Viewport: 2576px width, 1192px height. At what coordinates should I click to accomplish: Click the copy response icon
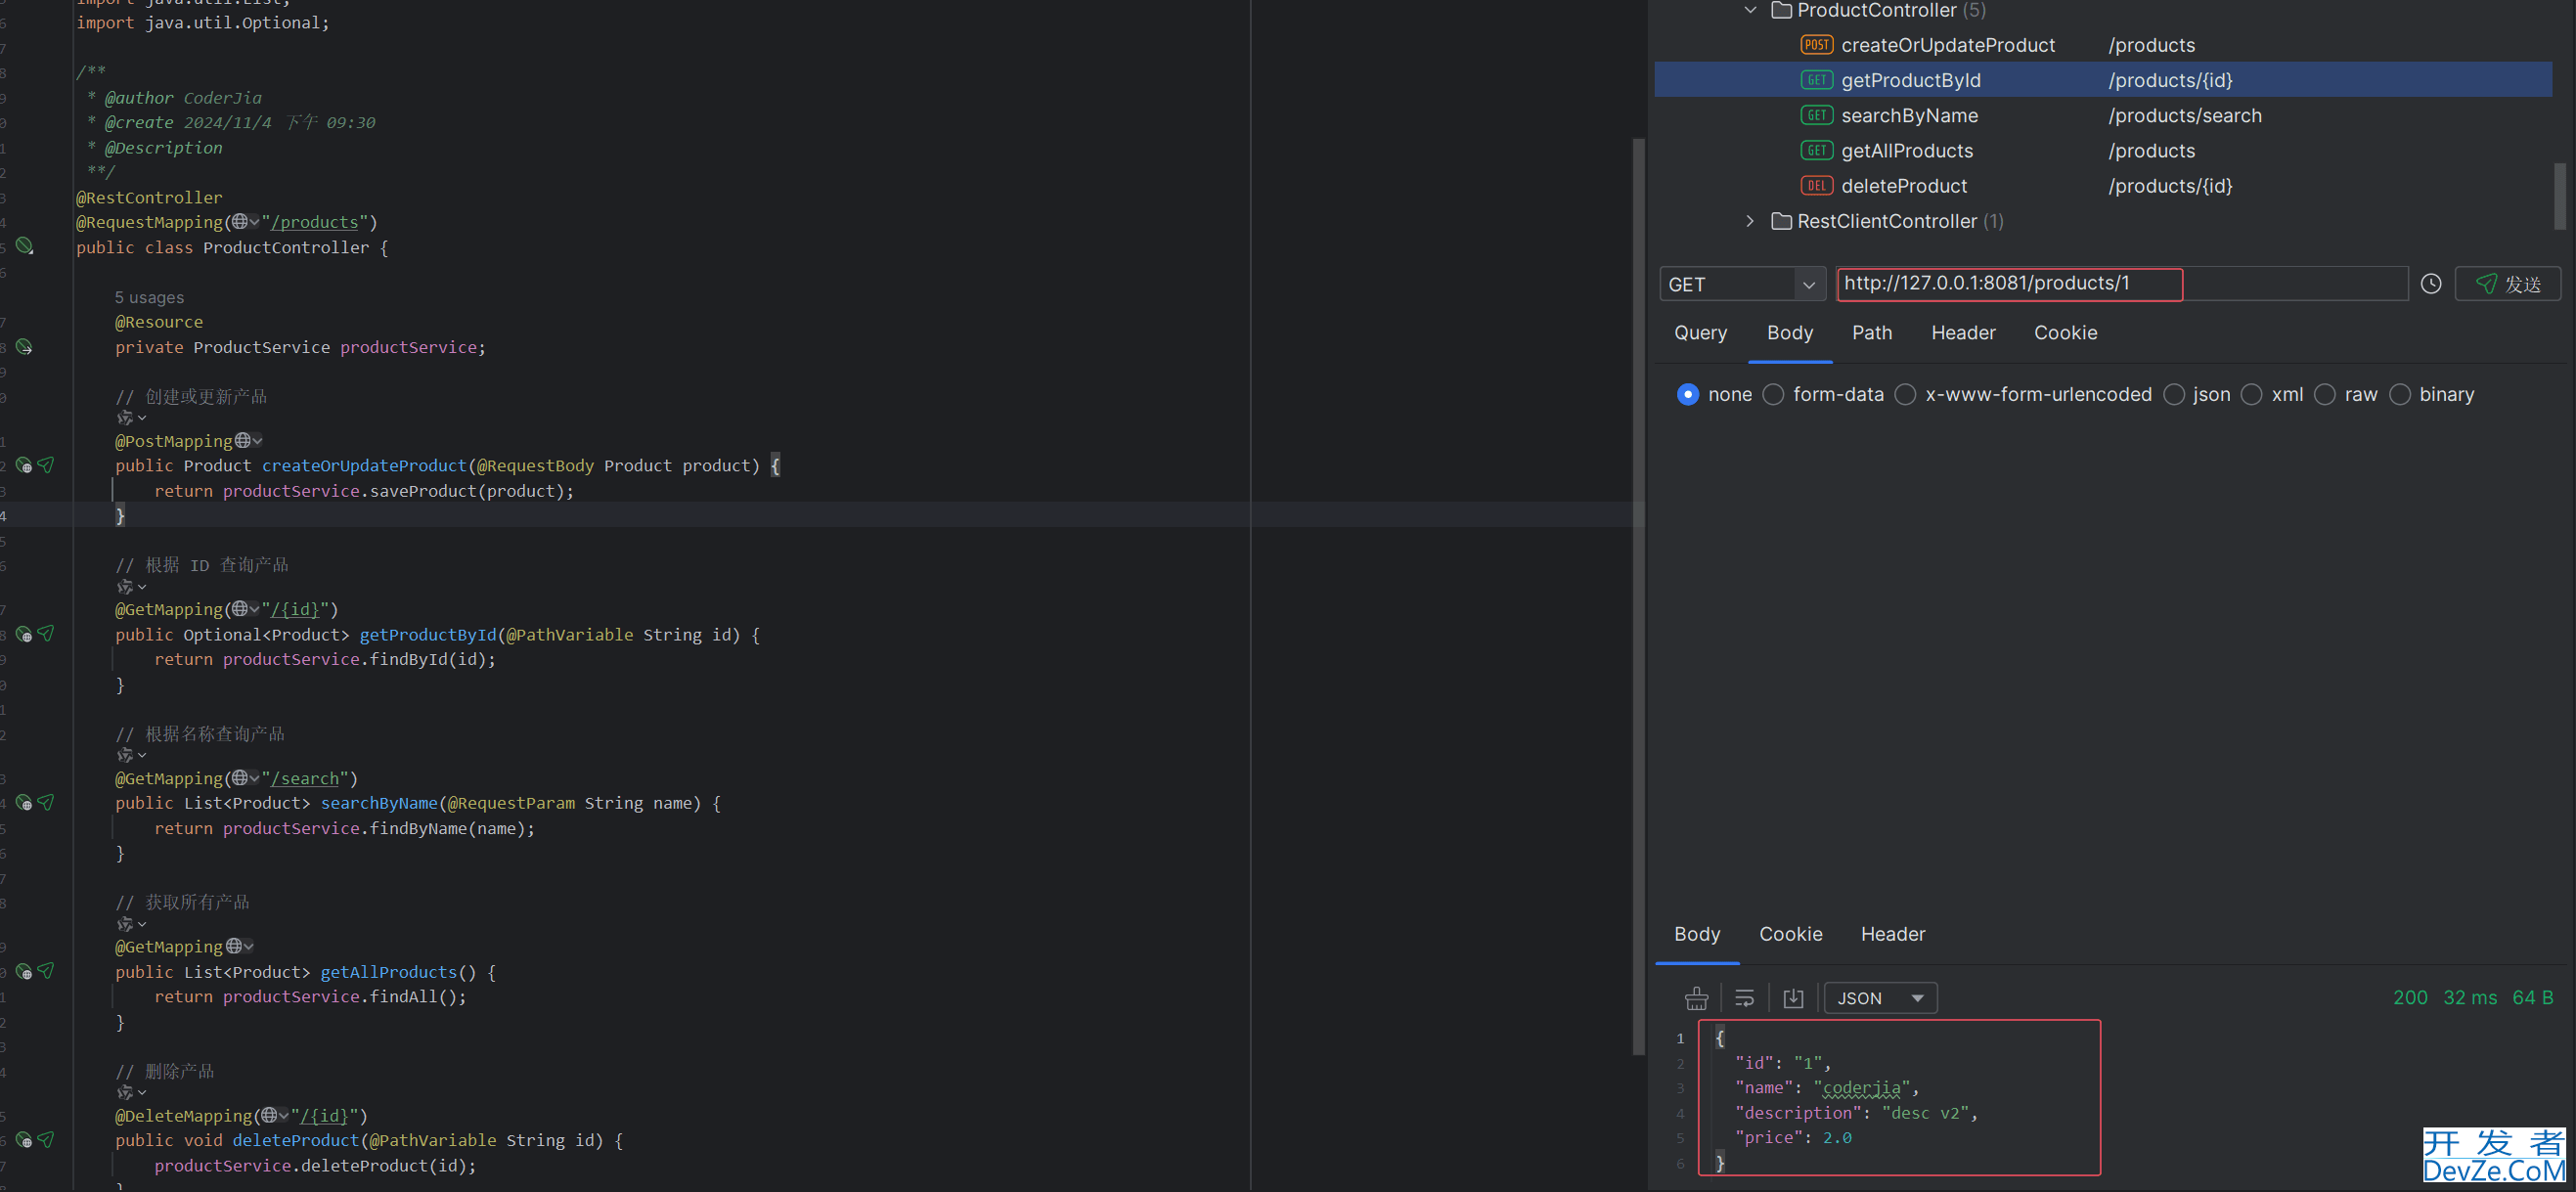pos(1794,996)
